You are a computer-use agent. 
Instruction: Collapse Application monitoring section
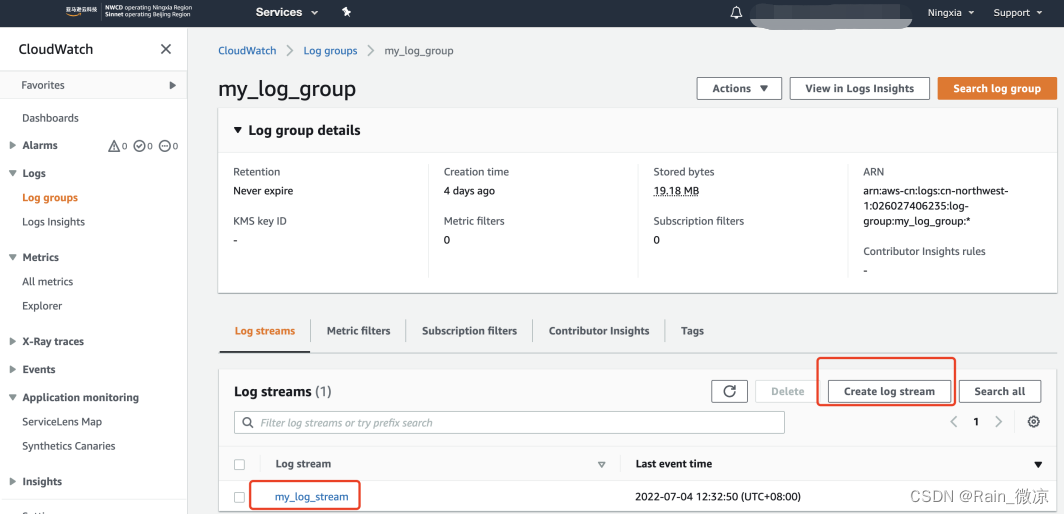tap(13, 397)
